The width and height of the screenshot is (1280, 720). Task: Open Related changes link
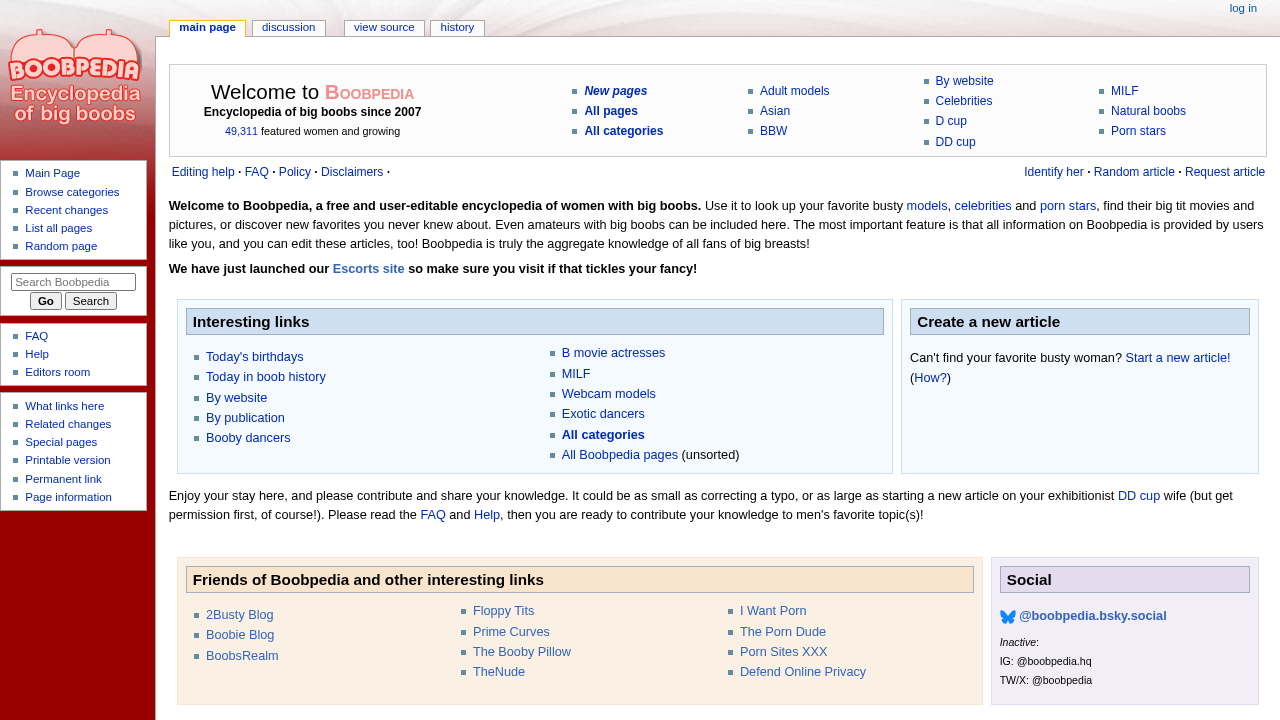pyautogui.click(x=68, y=424)
